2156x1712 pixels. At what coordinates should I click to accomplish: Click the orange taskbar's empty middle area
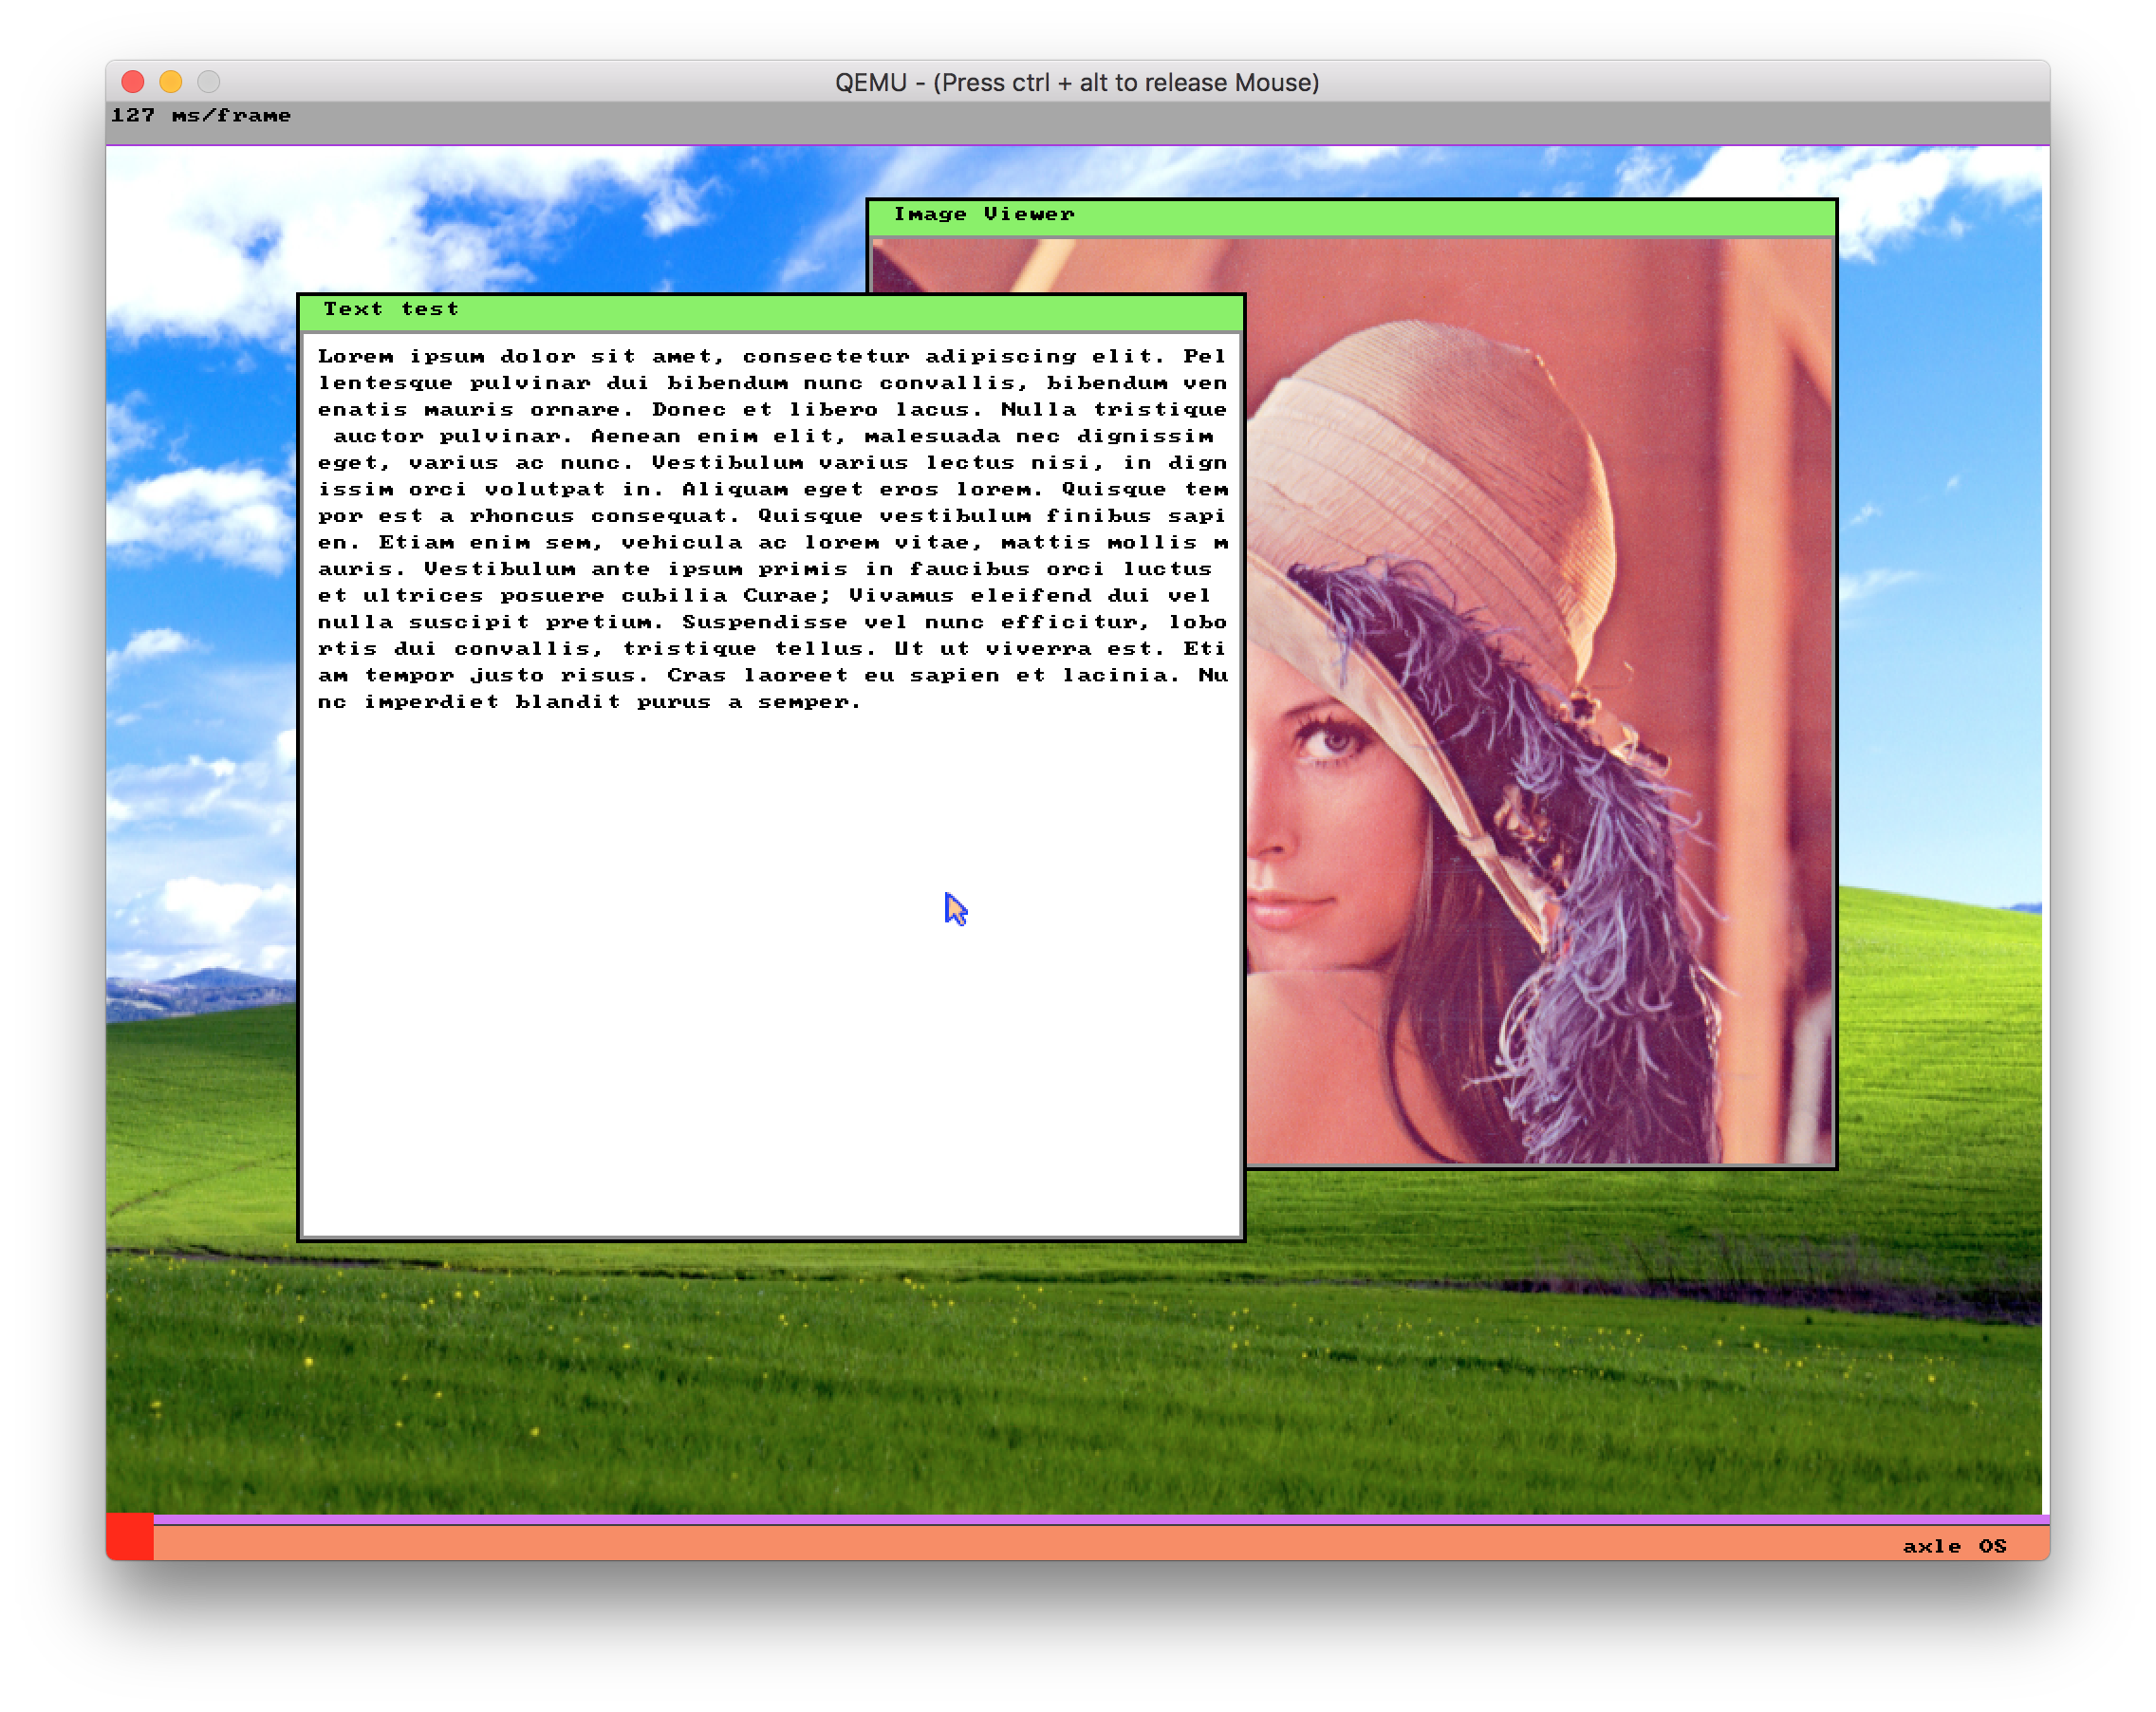[x=1000, y=1543]
